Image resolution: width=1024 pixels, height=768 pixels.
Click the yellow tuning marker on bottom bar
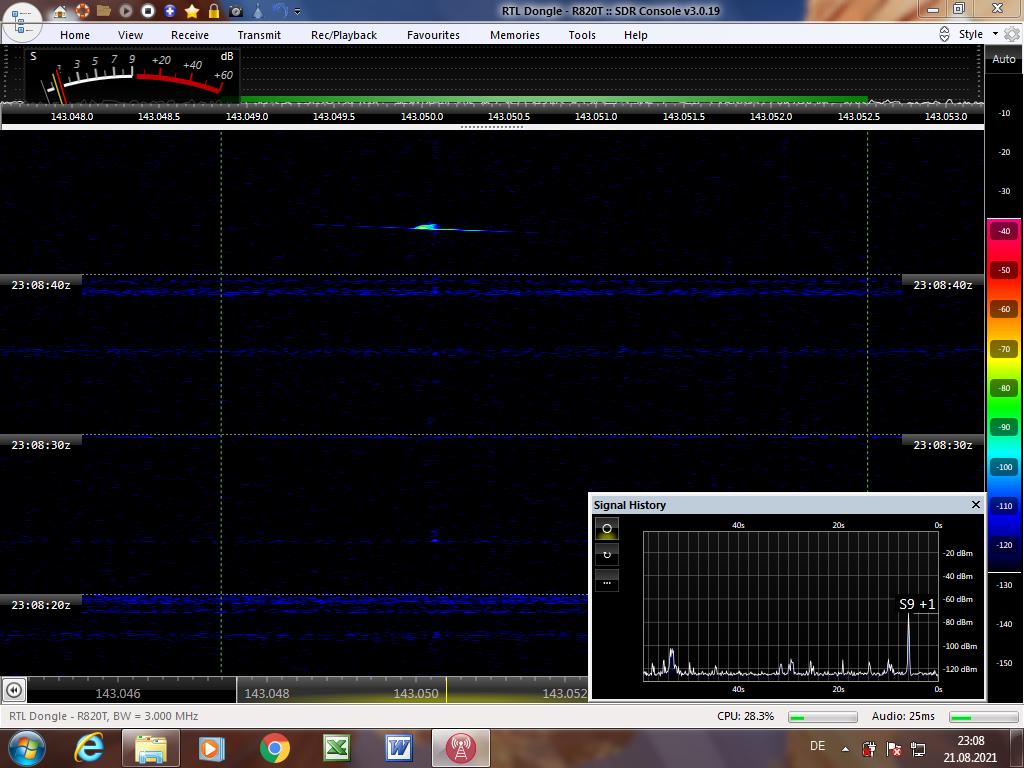point(446,690)
